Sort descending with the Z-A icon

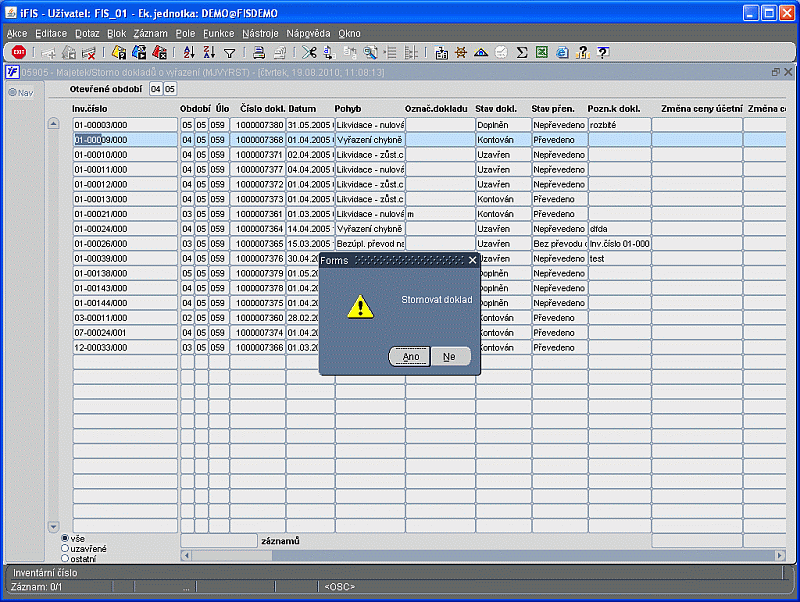[x=209, y=52]
